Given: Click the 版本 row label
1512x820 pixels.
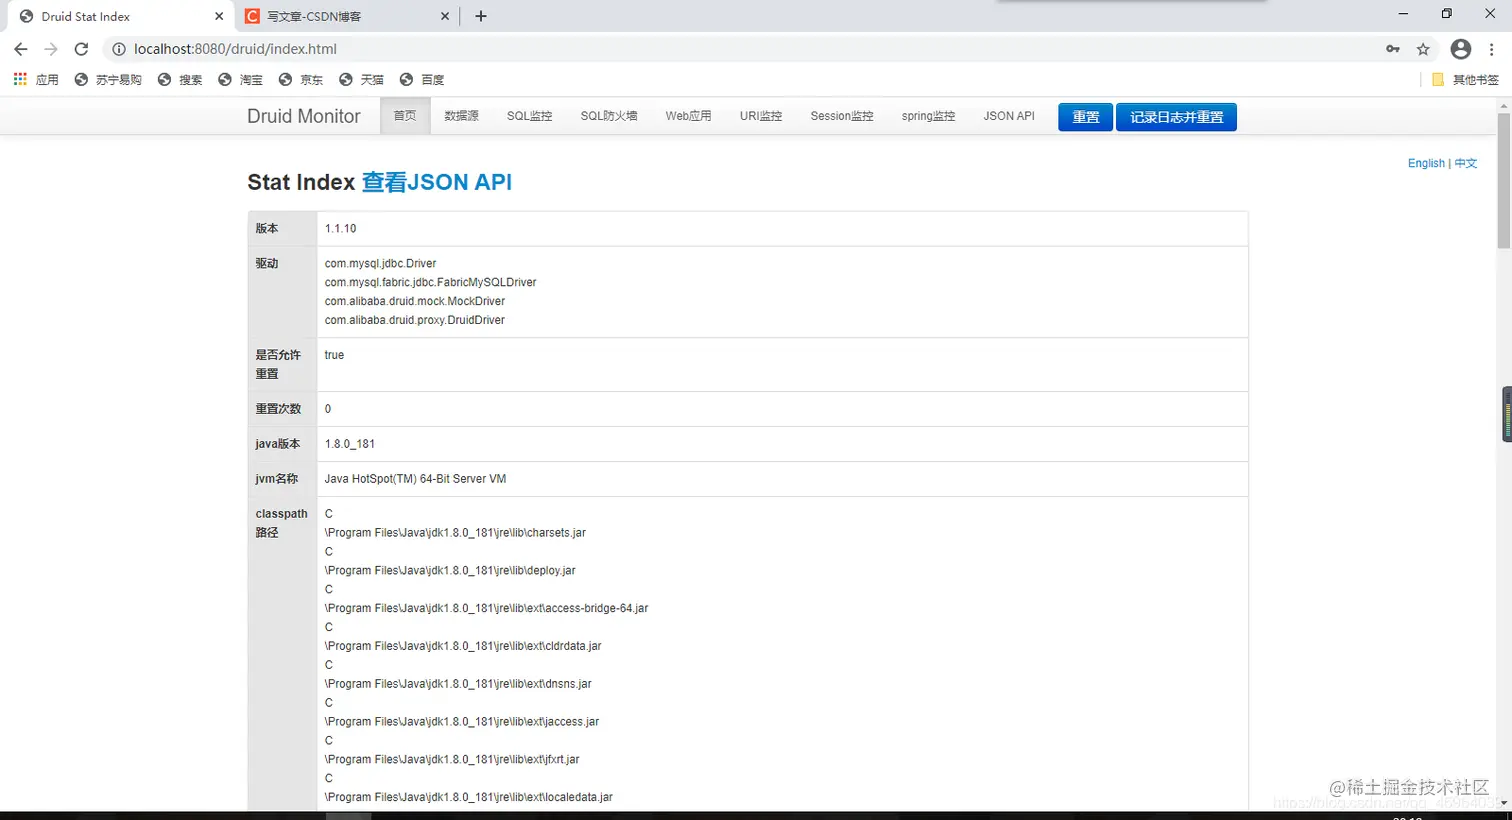Looking at the screenshot, I should 267,228.
